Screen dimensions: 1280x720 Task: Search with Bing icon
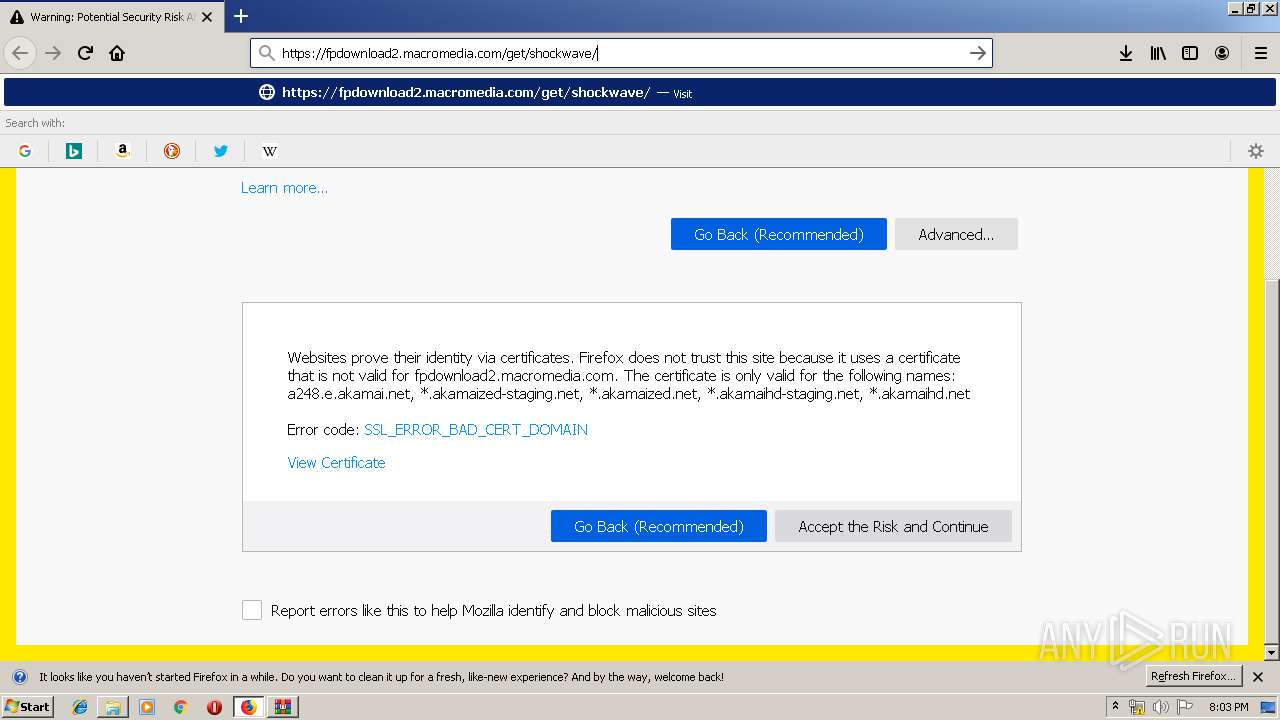[74, 151]
